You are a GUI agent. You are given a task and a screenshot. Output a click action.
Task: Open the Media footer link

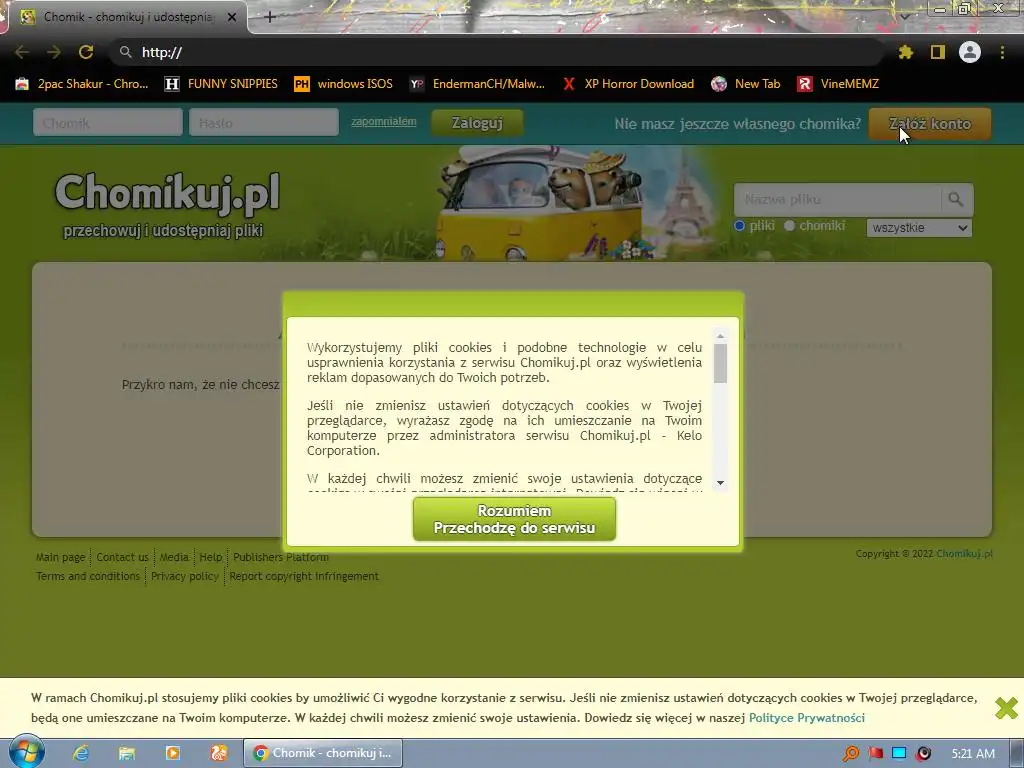174,557
